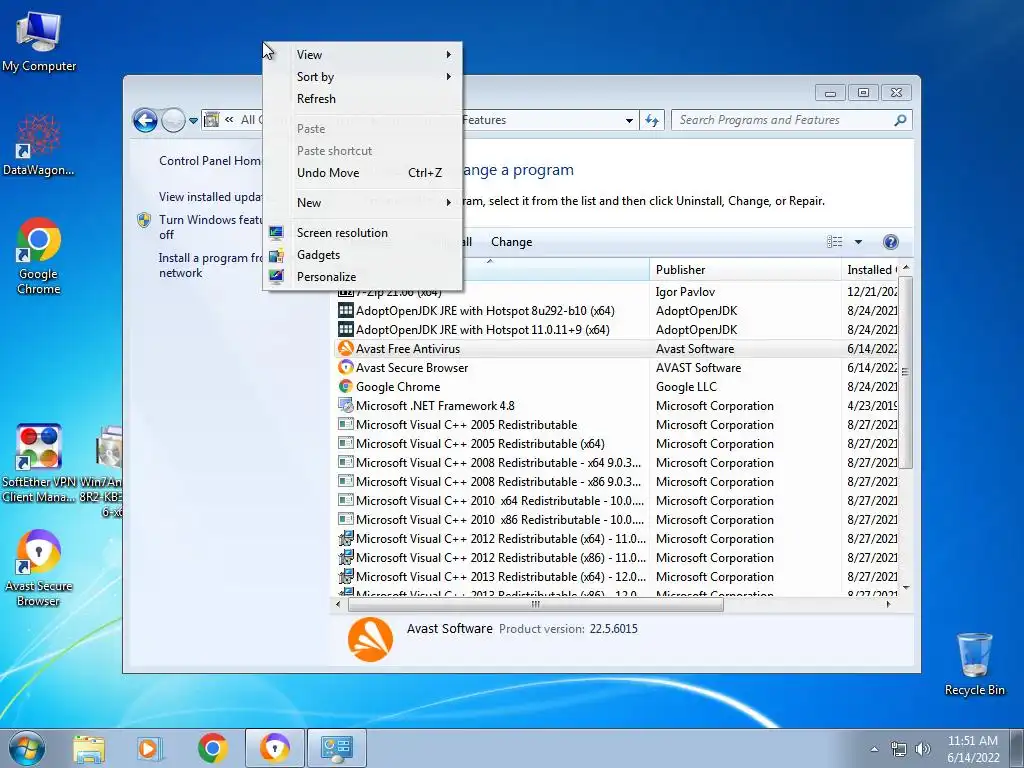Open the Google Chrome desktop shortcut

39,256
